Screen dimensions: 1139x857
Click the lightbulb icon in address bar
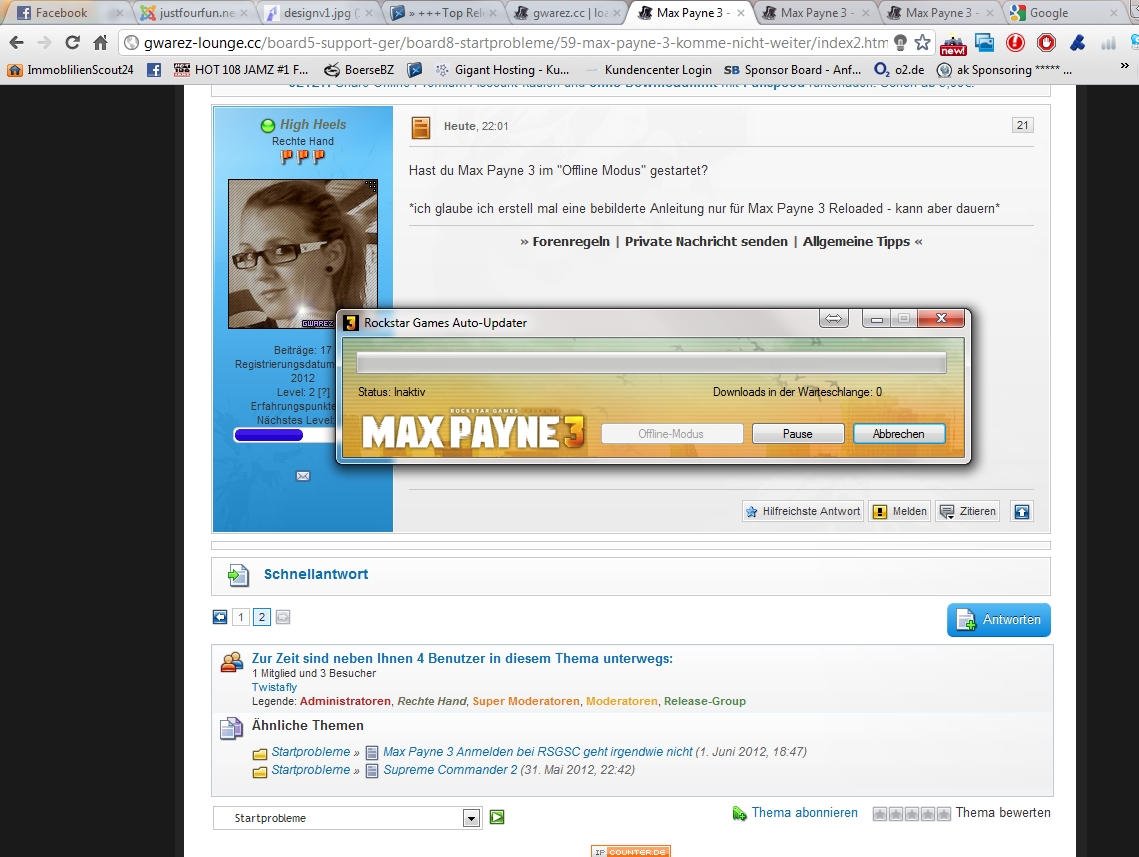pyautogui.click(x=900, y=43)
